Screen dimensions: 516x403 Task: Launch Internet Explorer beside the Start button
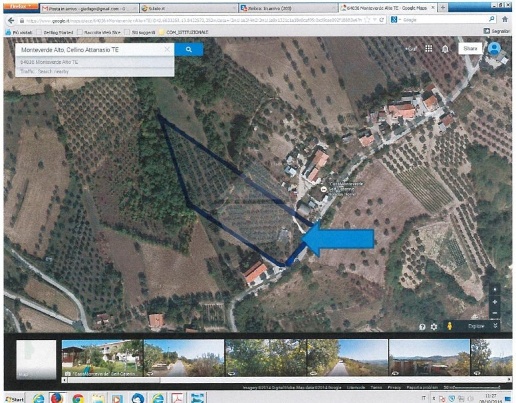click(x=38, y=398)
